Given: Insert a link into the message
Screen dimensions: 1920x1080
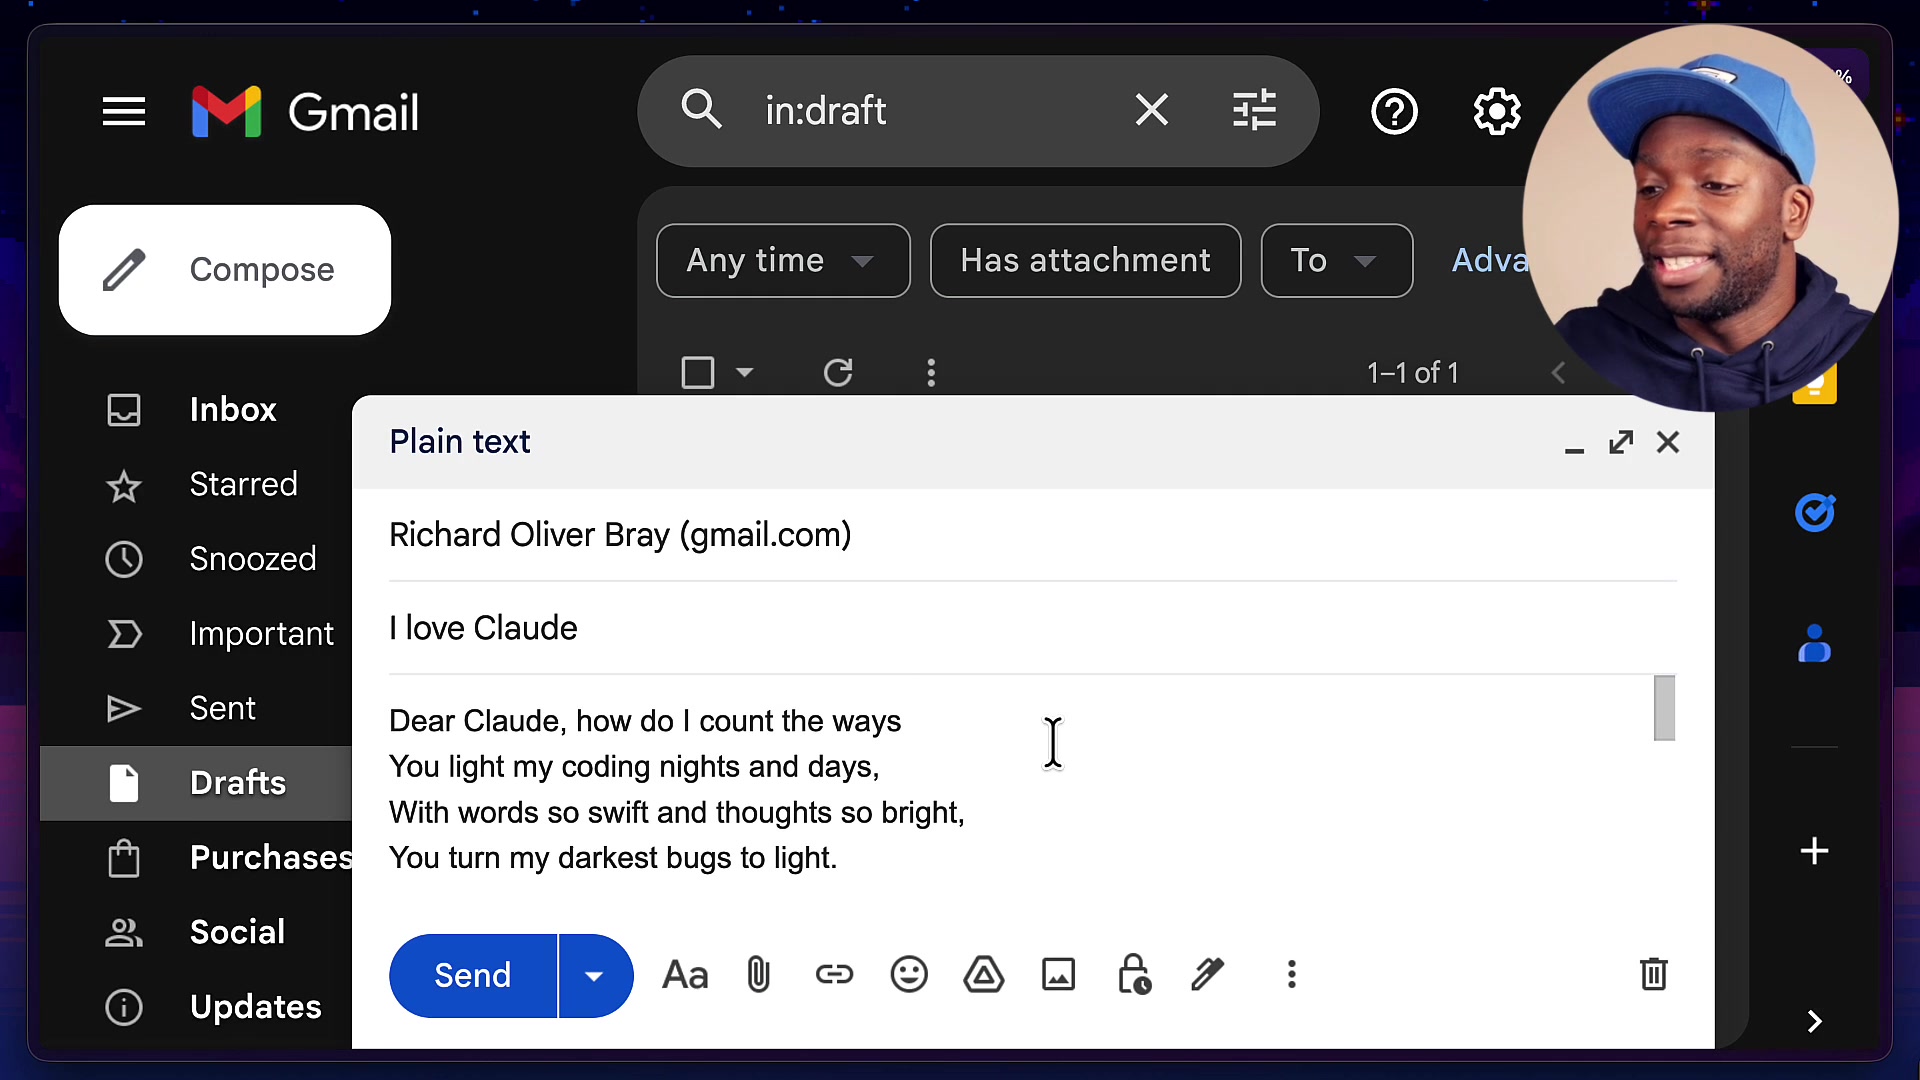Looking at the screenshot, I should click(834, 975).
